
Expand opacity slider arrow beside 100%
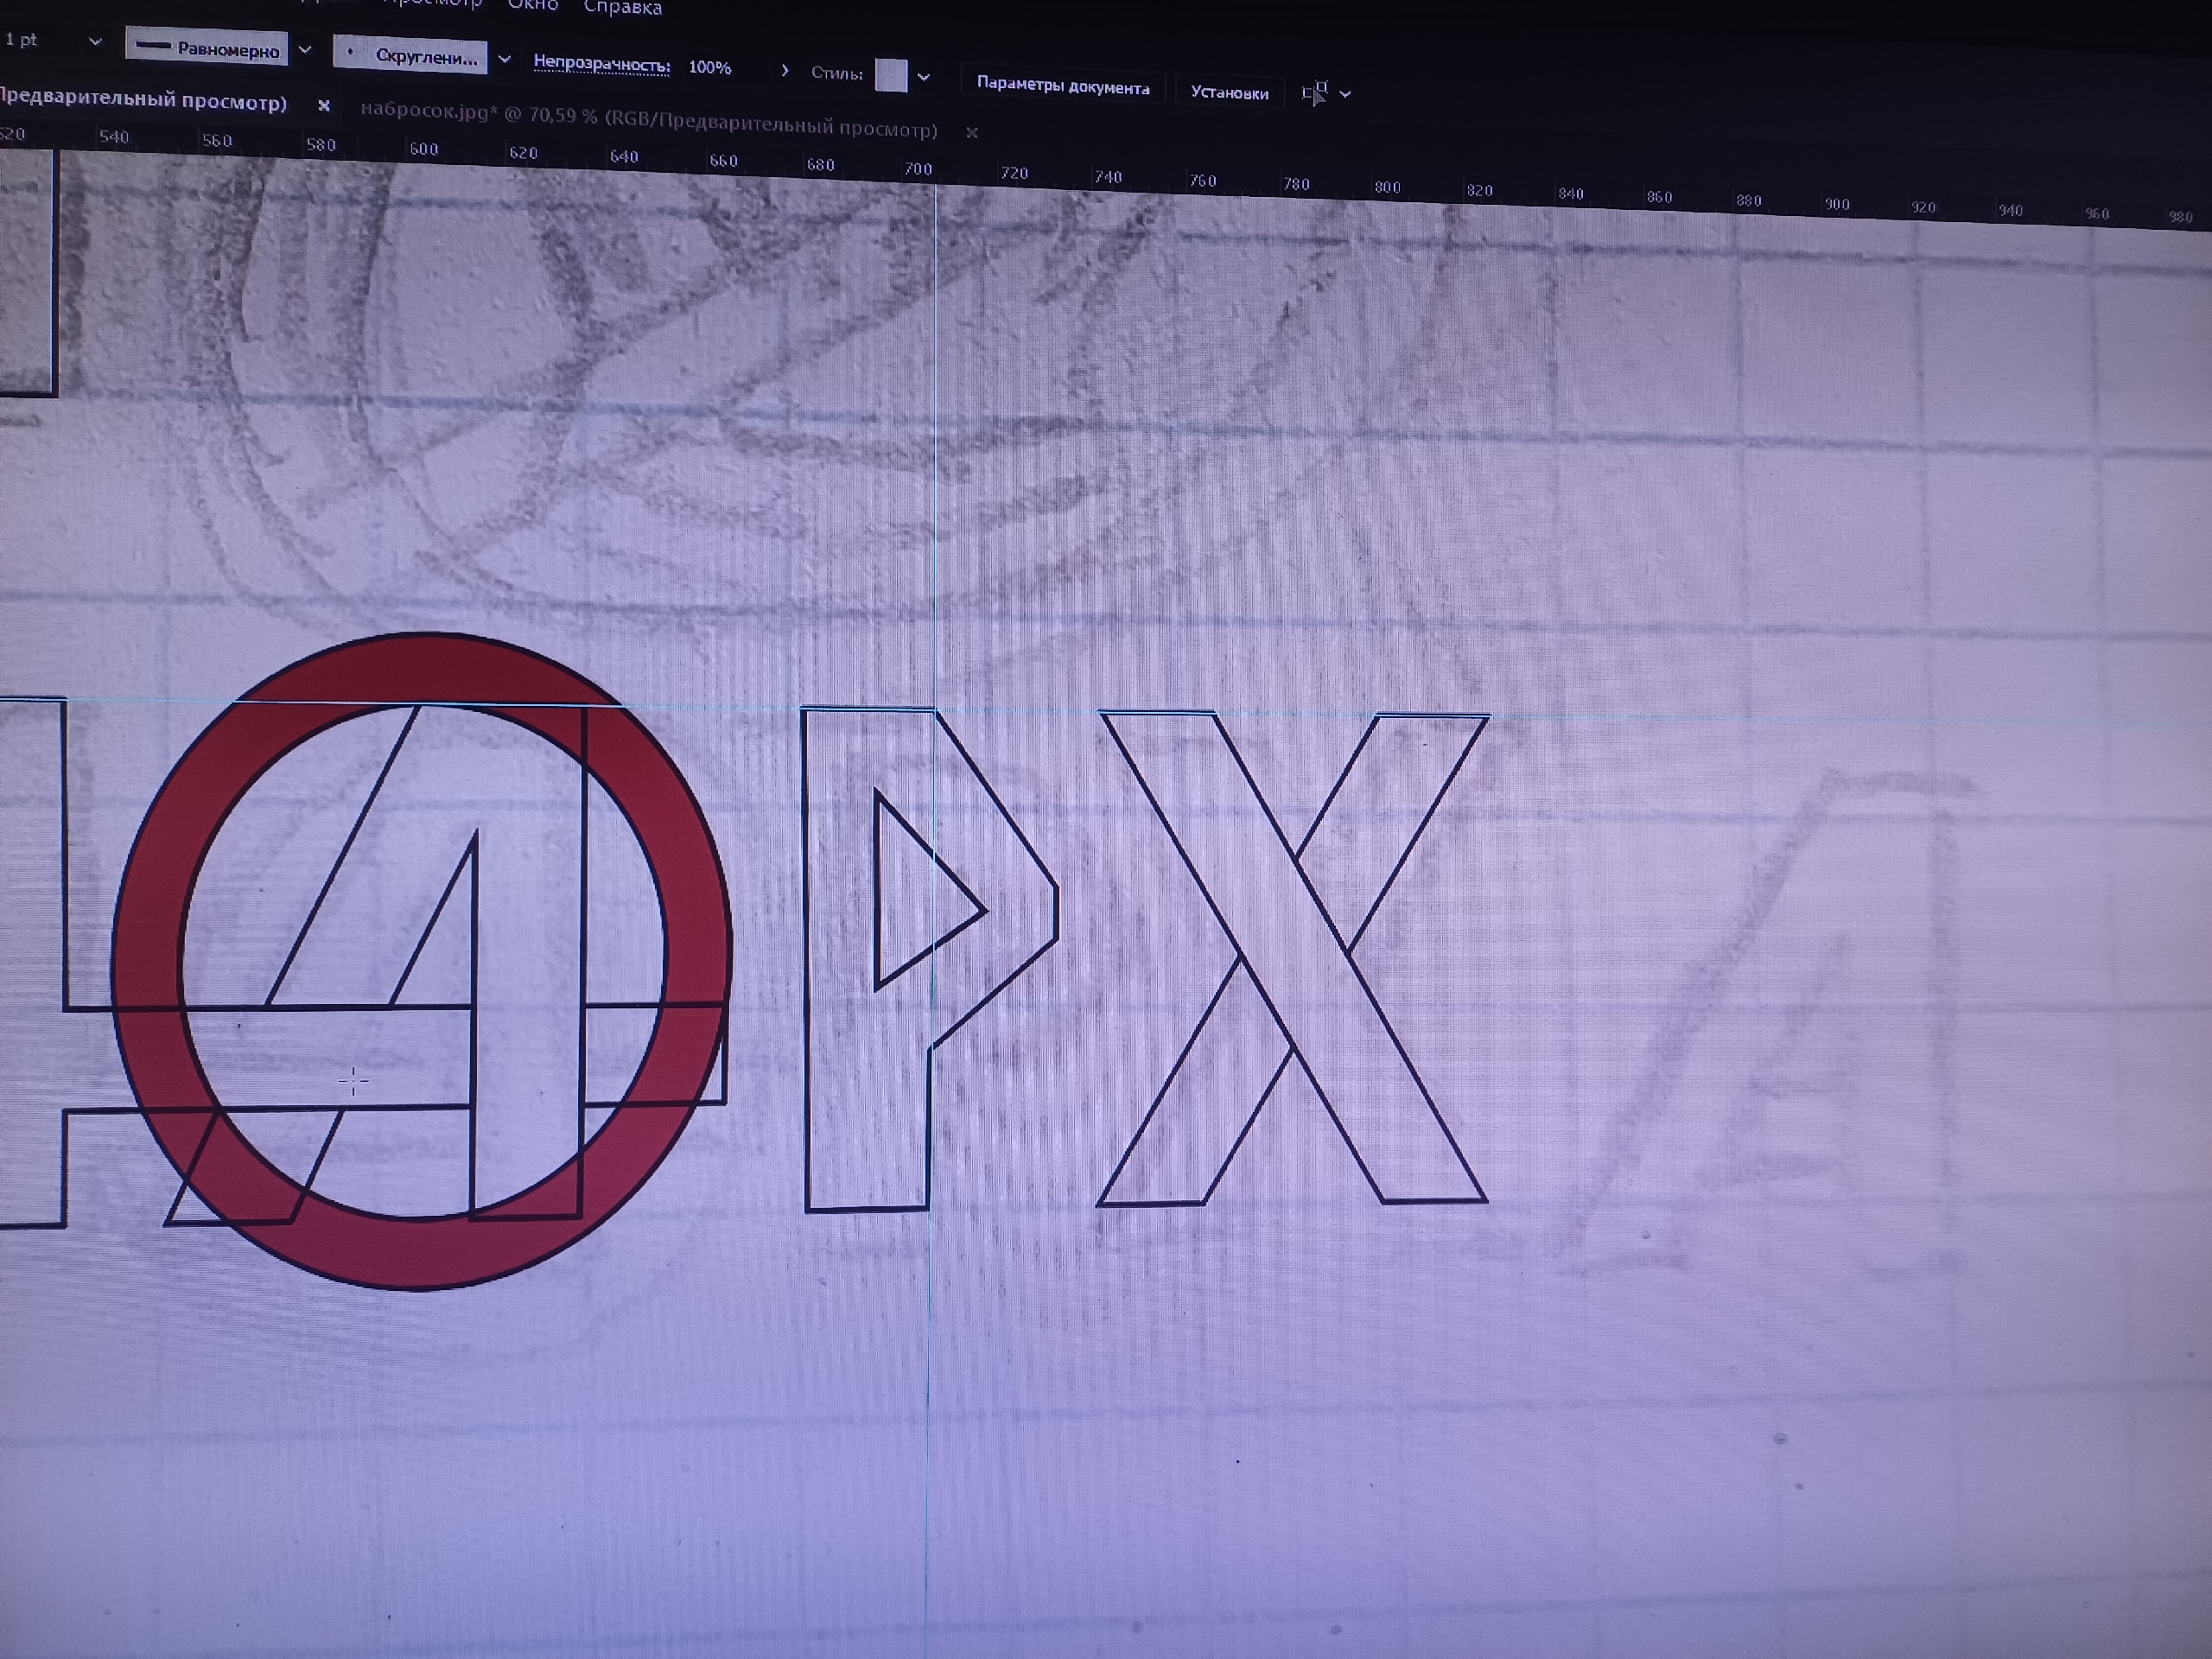tap(785, 71)
